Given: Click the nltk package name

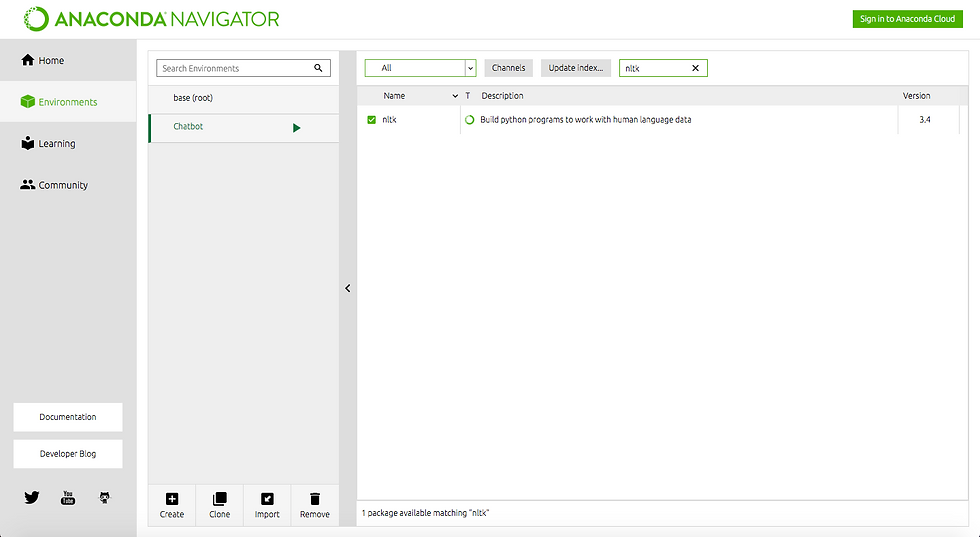Looking at the screenshot, I should 389,119.
